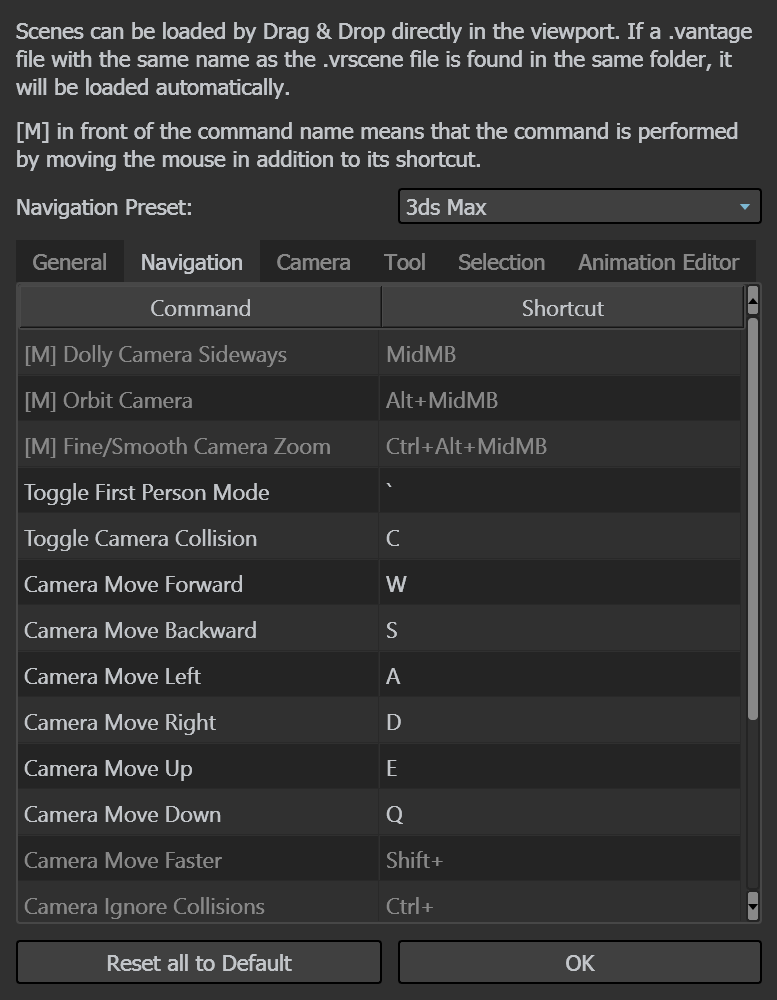The height and width of the screenshot is (1000, 777).
Task: Select the Toggle First Person Mode row
Action: (x=379, y=492)
